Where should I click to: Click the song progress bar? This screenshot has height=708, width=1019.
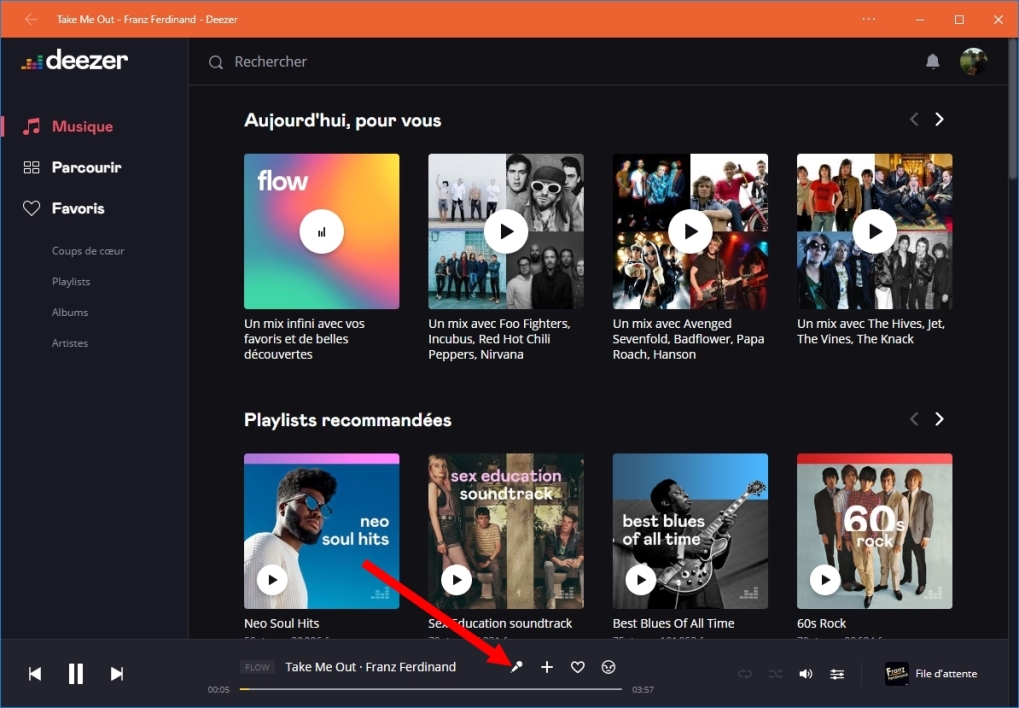coord(431,689)
